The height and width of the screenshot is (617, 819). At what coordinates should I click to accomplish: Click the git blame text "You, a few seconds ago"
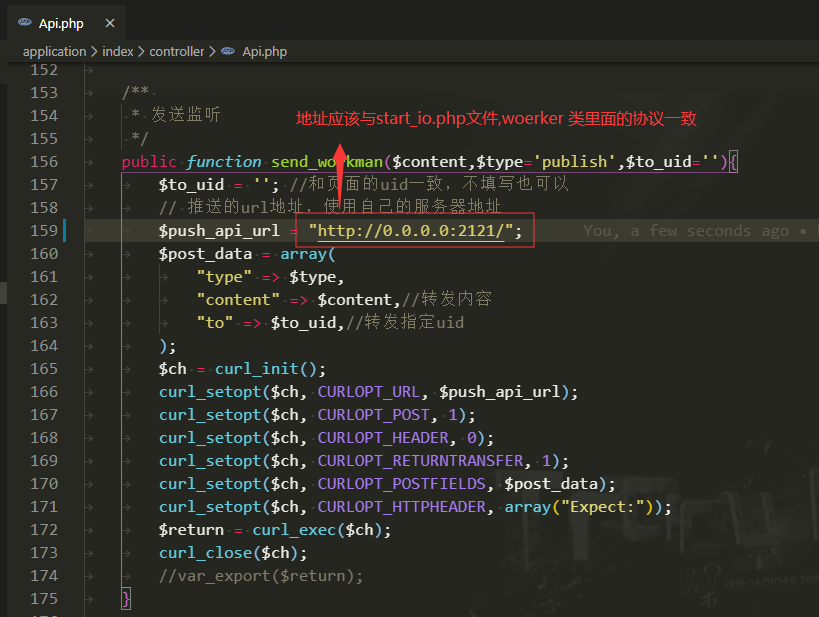pos(686,231)
